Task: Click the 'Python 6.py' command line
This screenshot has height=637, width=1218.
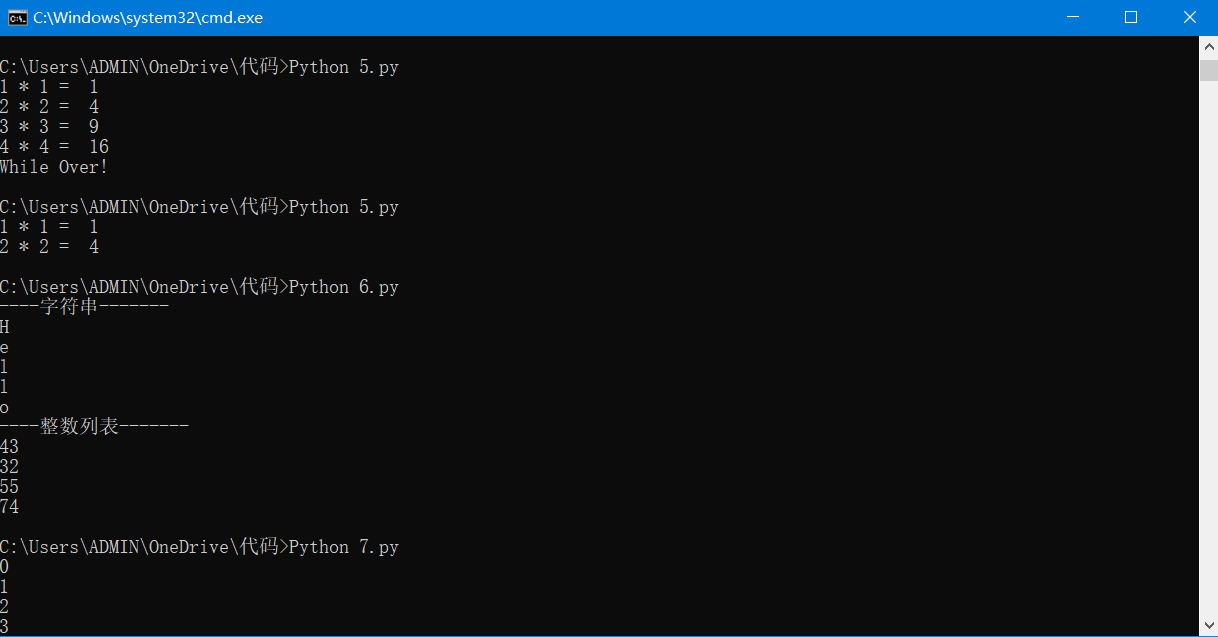Action: pos(199,287)
